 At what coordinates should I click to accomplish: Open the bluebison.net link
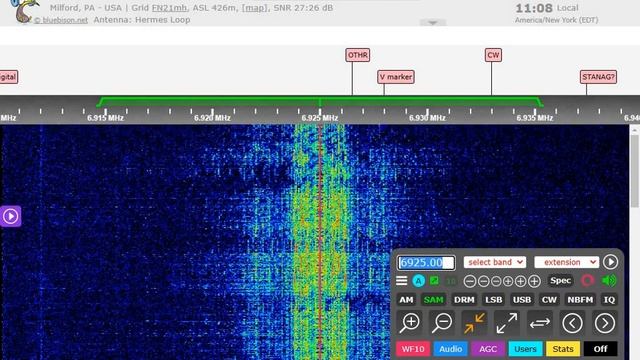coord(61,20)
